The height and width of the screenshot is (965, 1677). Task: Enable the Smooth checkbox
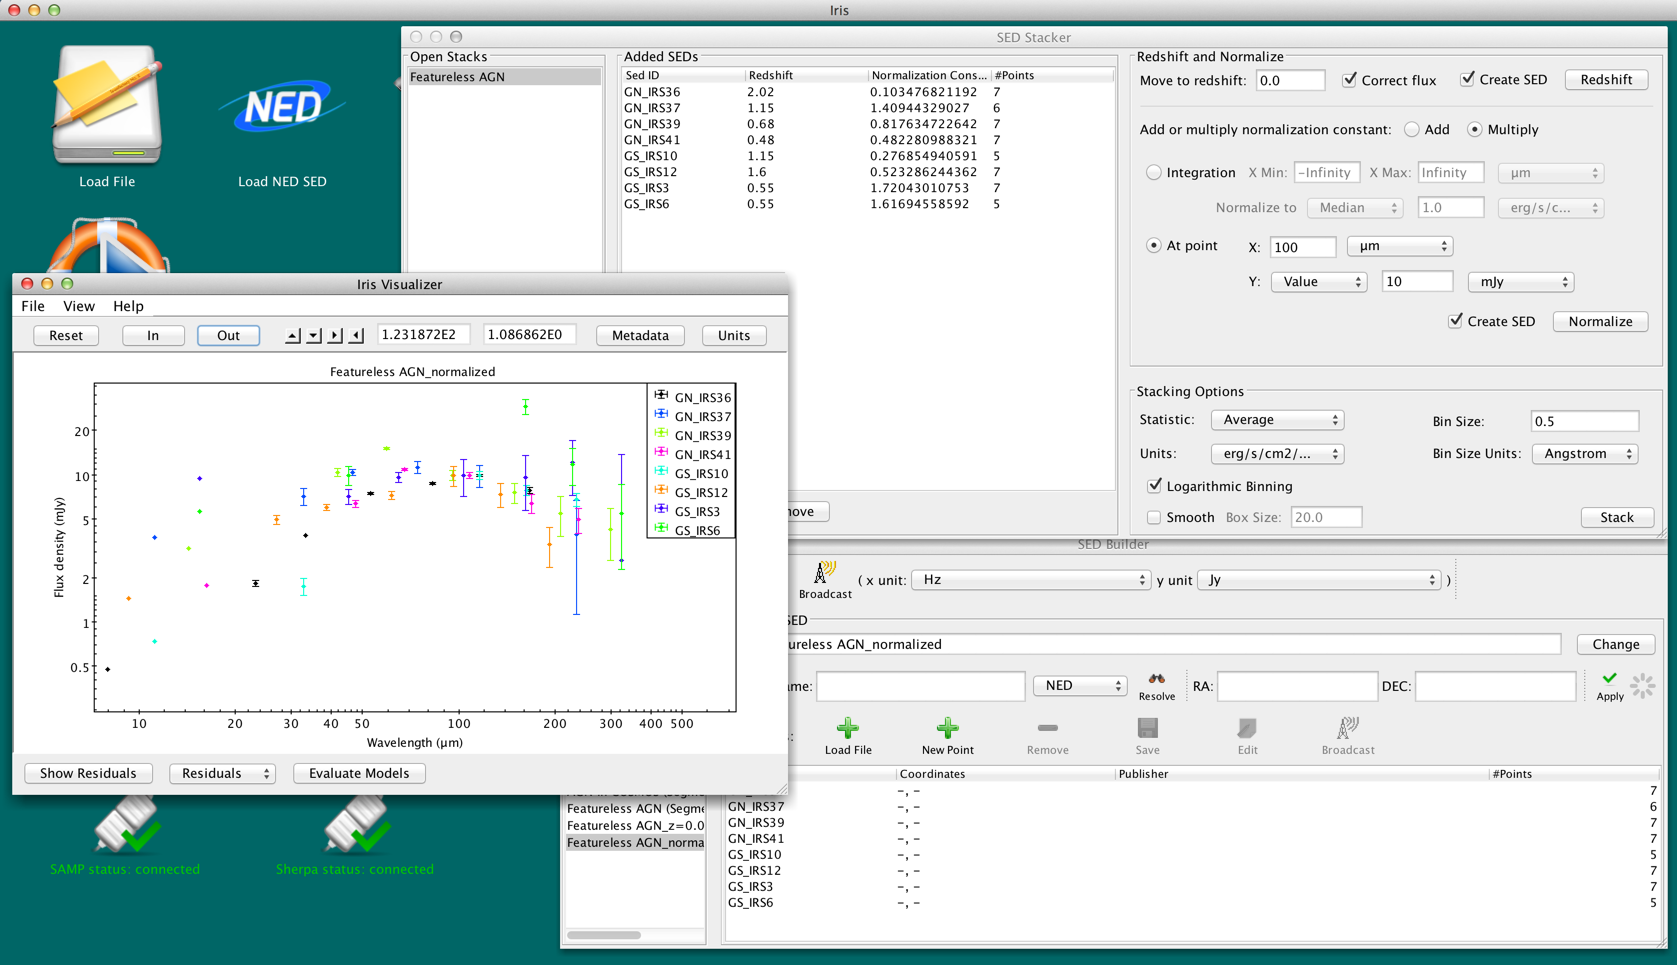(x=1154, y=518)
